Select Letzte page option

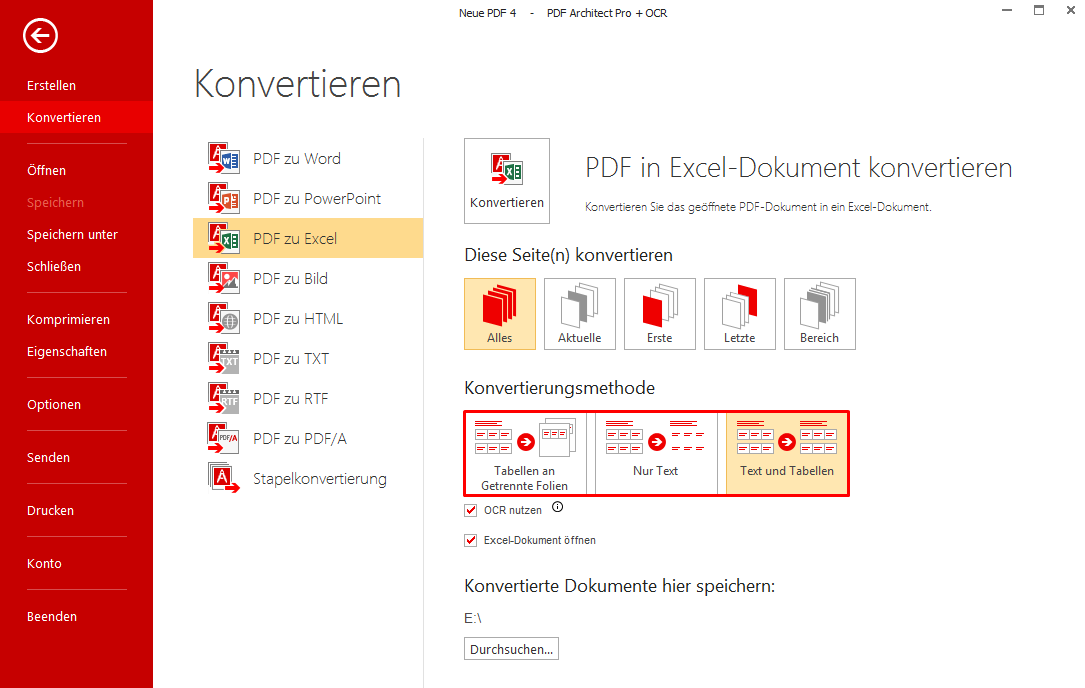(740, 314)
